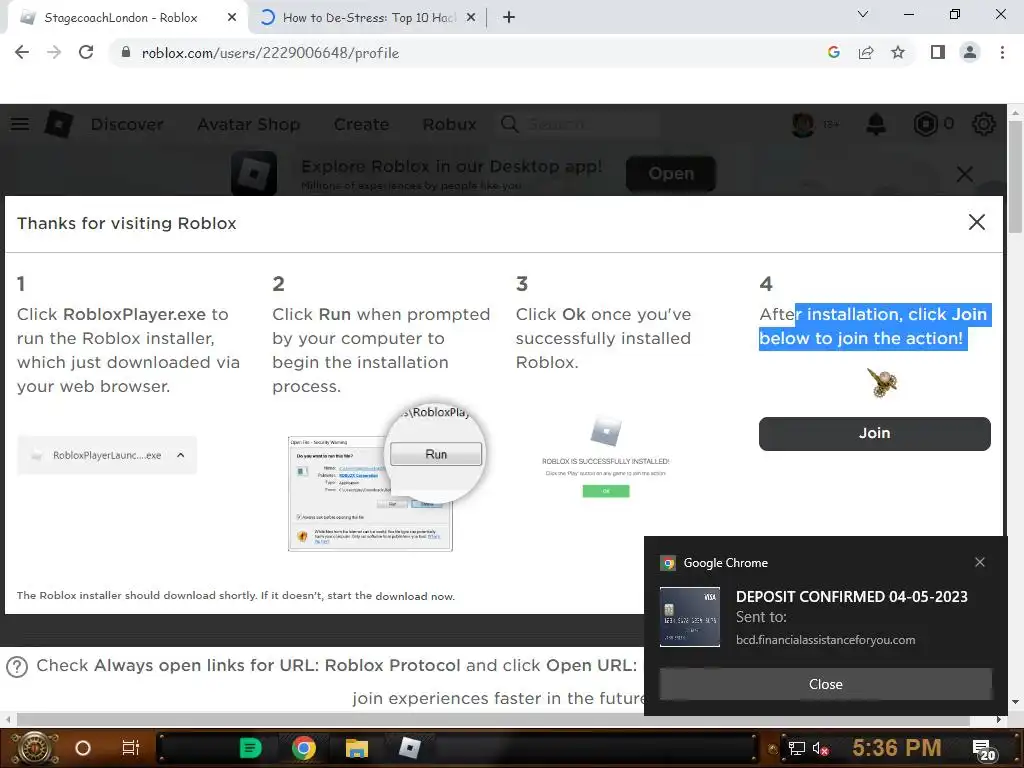This screenshot has width=1024, height=768.
Task: Close the StagecoachLondon Roblox tab
Action: point(232,18)
